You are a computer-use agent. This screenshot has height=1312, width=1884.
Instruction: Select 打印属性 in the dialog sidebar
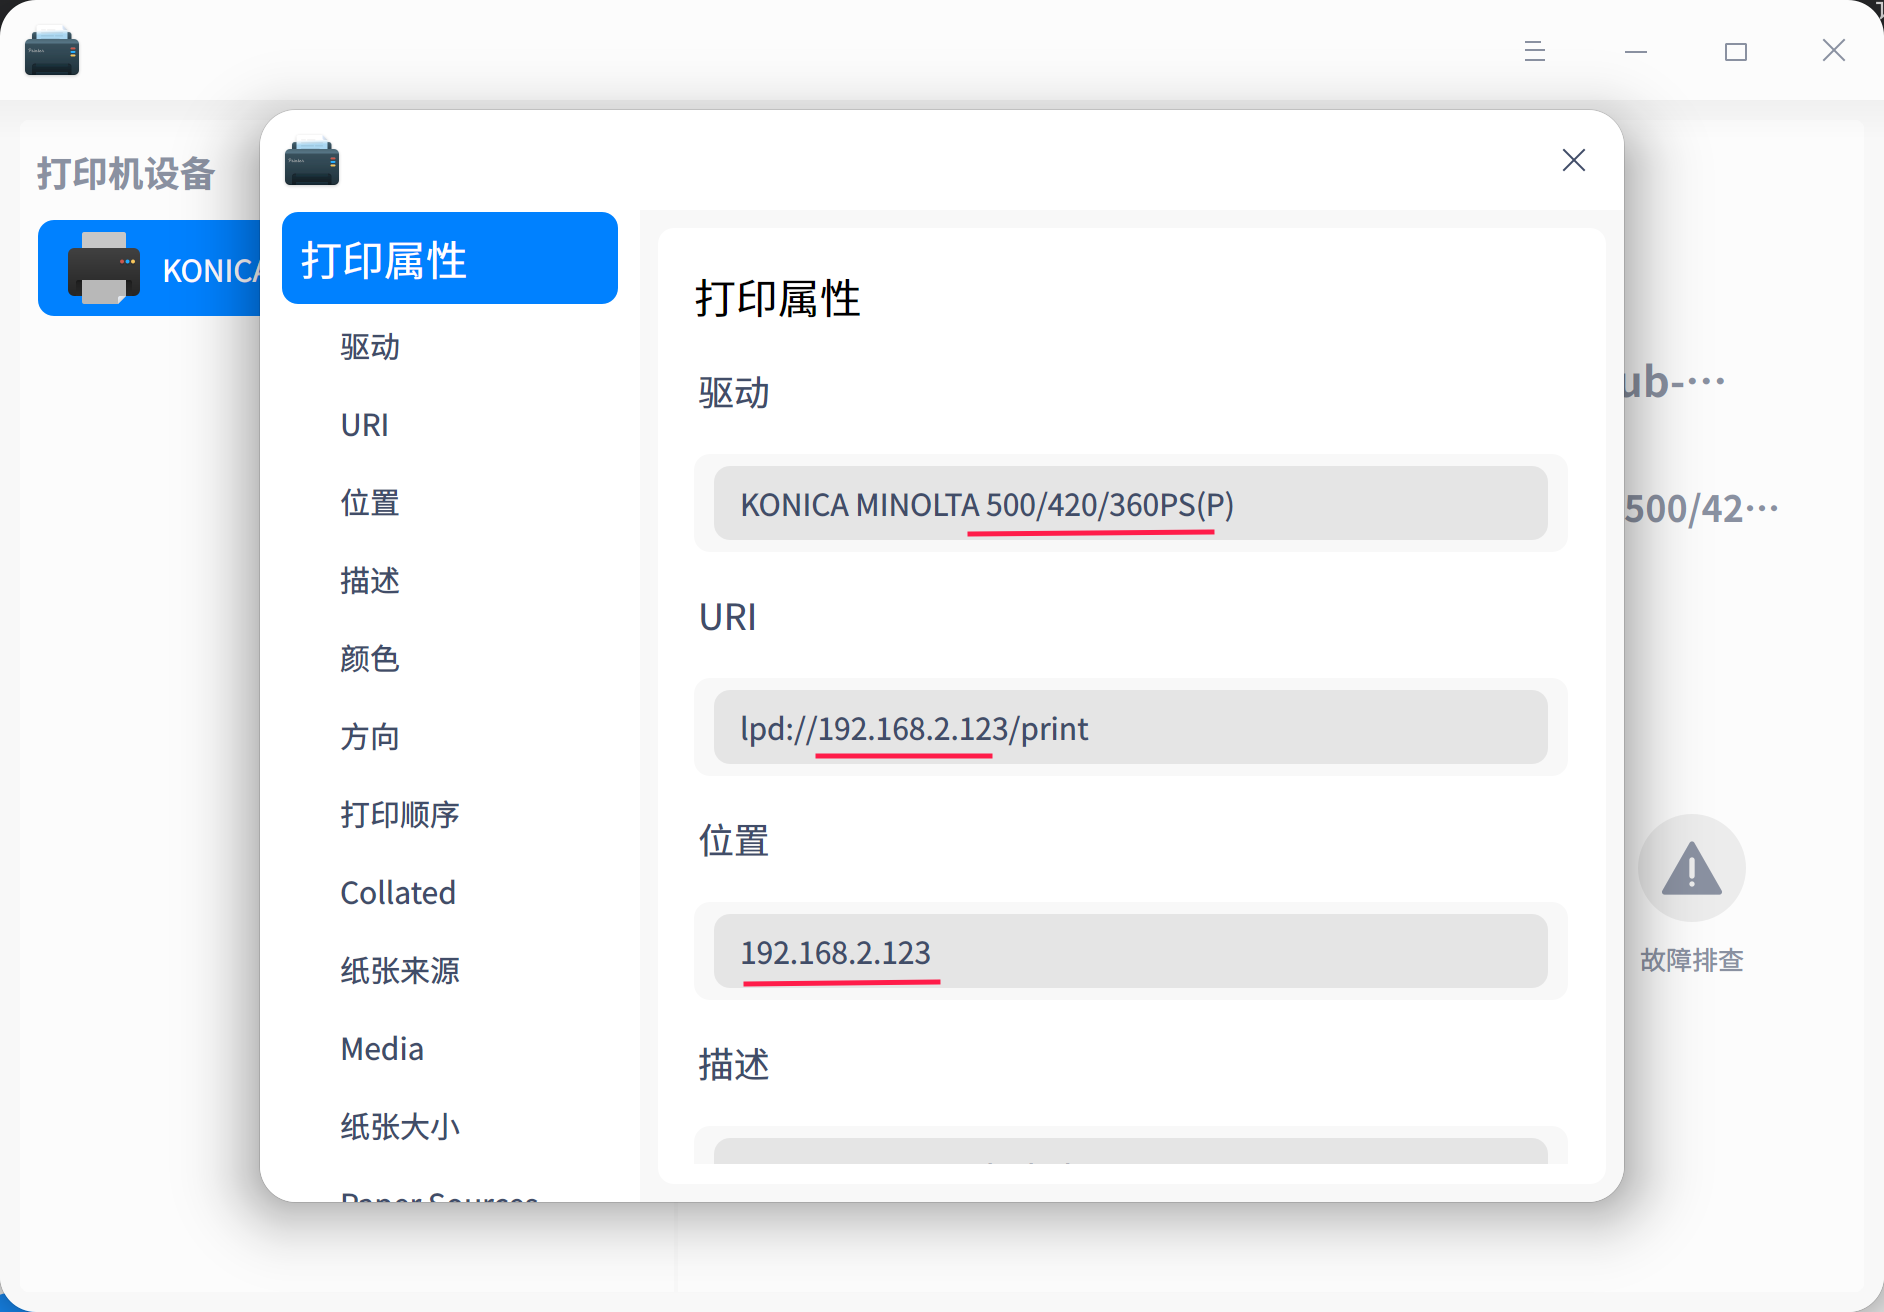(x=450, y=258)
